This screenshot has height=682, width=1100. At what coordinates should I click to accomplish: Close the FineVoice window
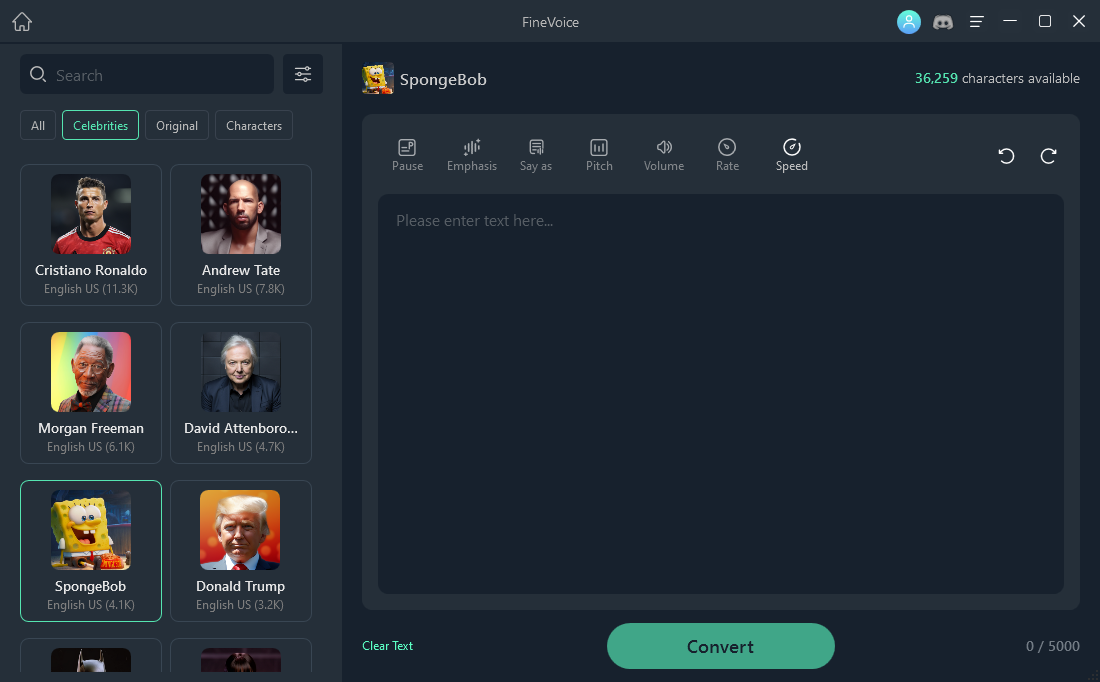click(1079, 22)
